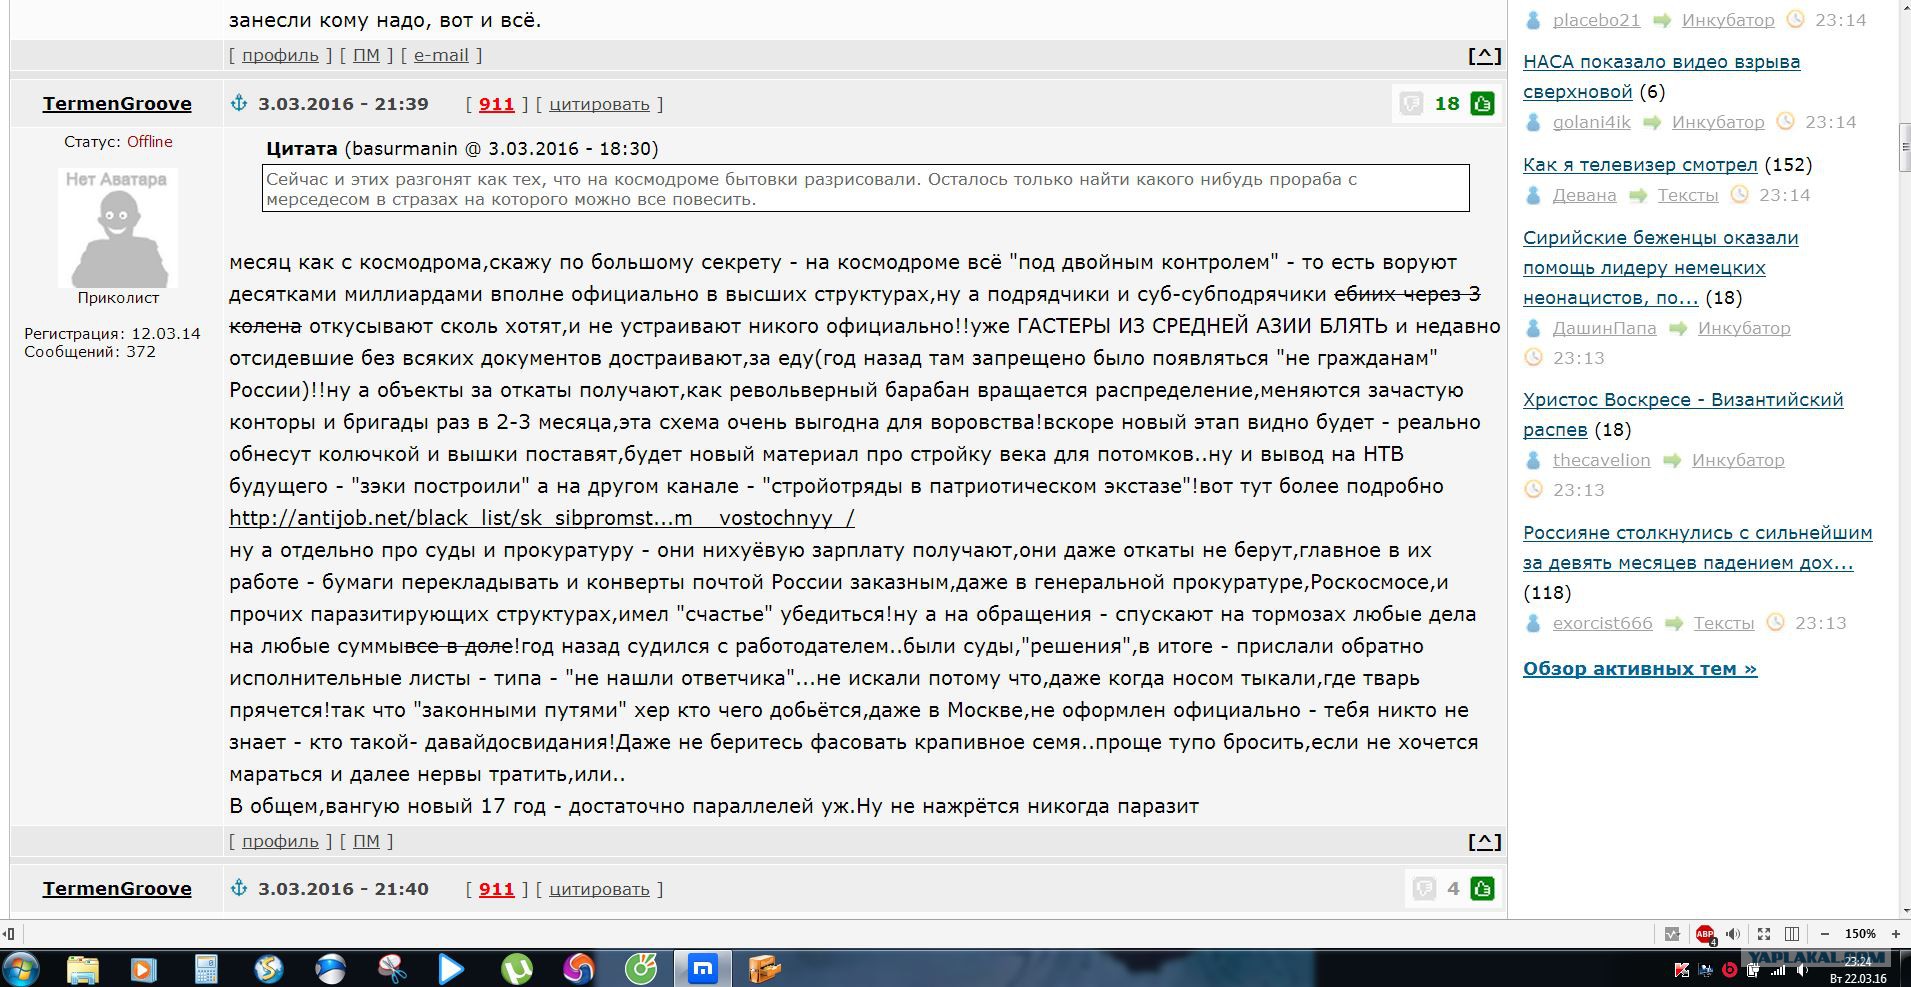Open the red 911 link on 21:39 post
Viewport: 1911px width, 987px height.
coord(496,104)
